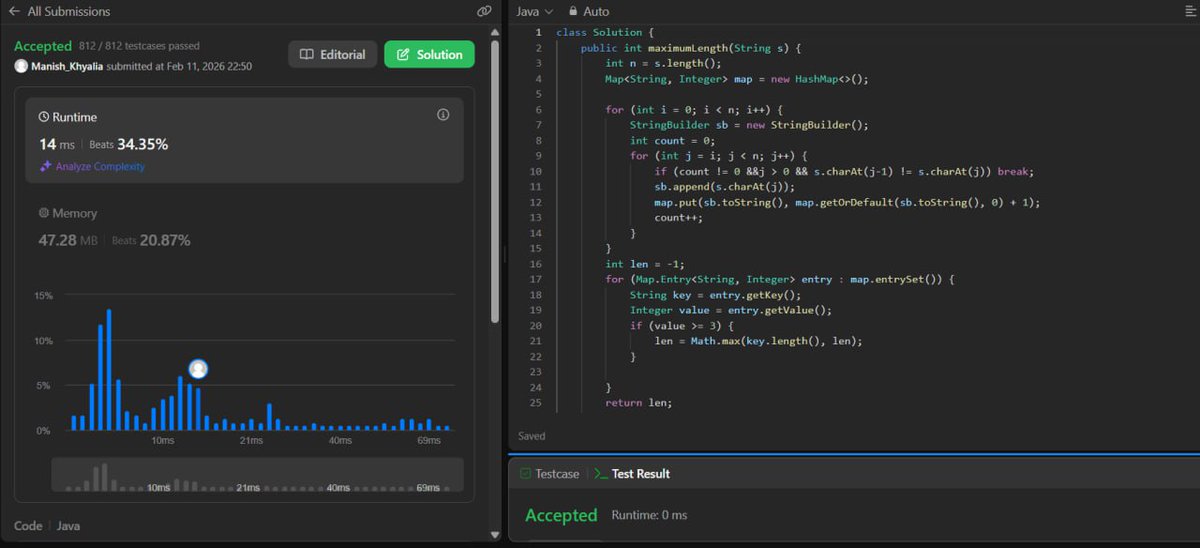Click the Accepted status in left panel
The height and width of the screenshot is (548, 1200).
coord(43,46)
